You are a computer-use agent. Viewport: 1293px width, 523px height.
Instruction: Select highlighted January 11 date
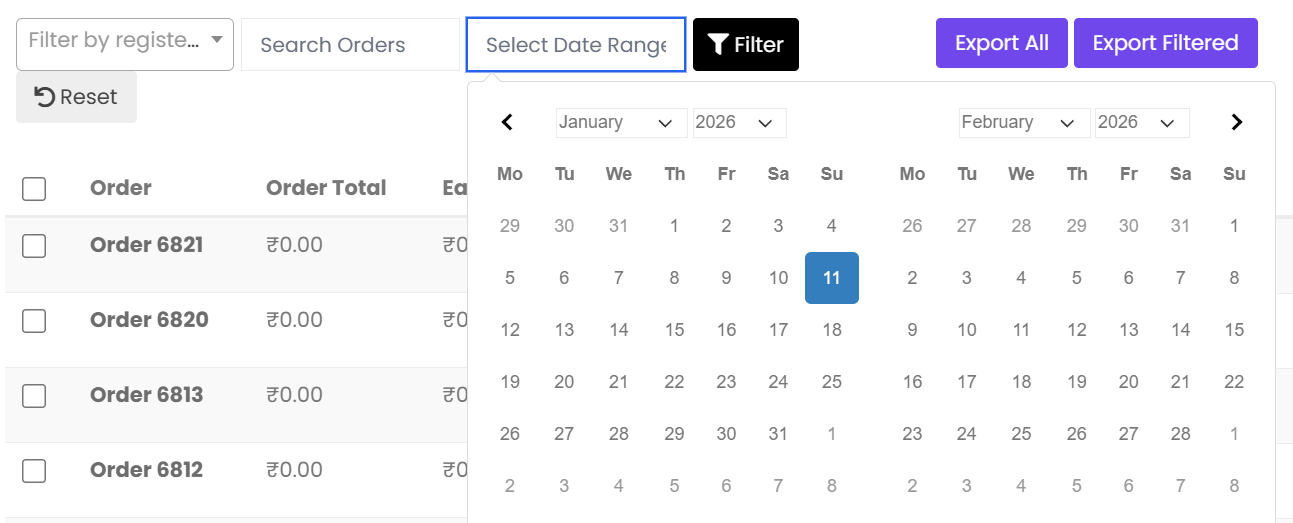point(832,278)
